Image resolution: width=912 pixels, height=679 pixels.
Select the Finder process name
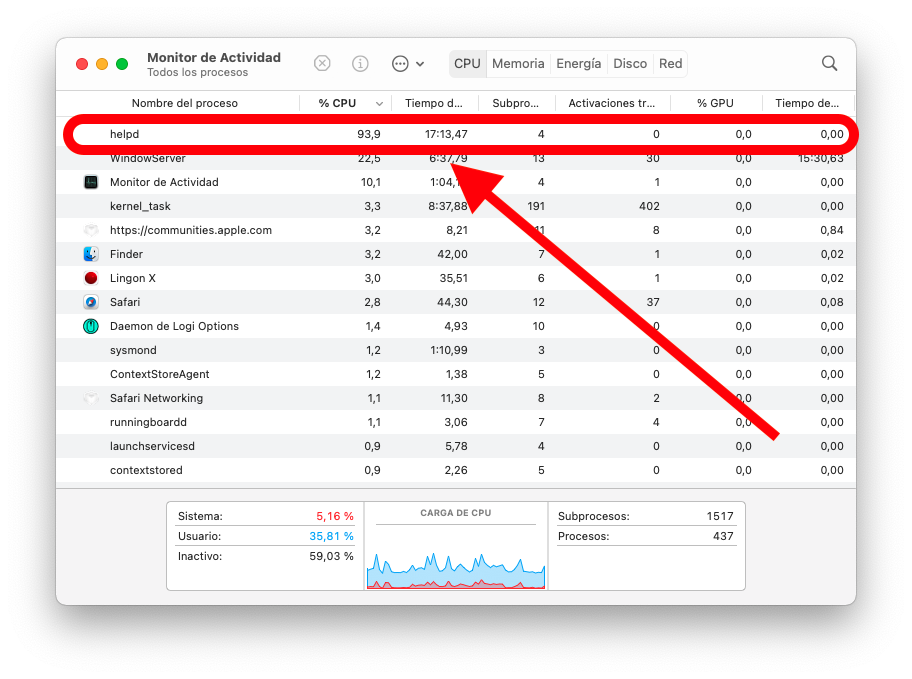tap(126, 254)
